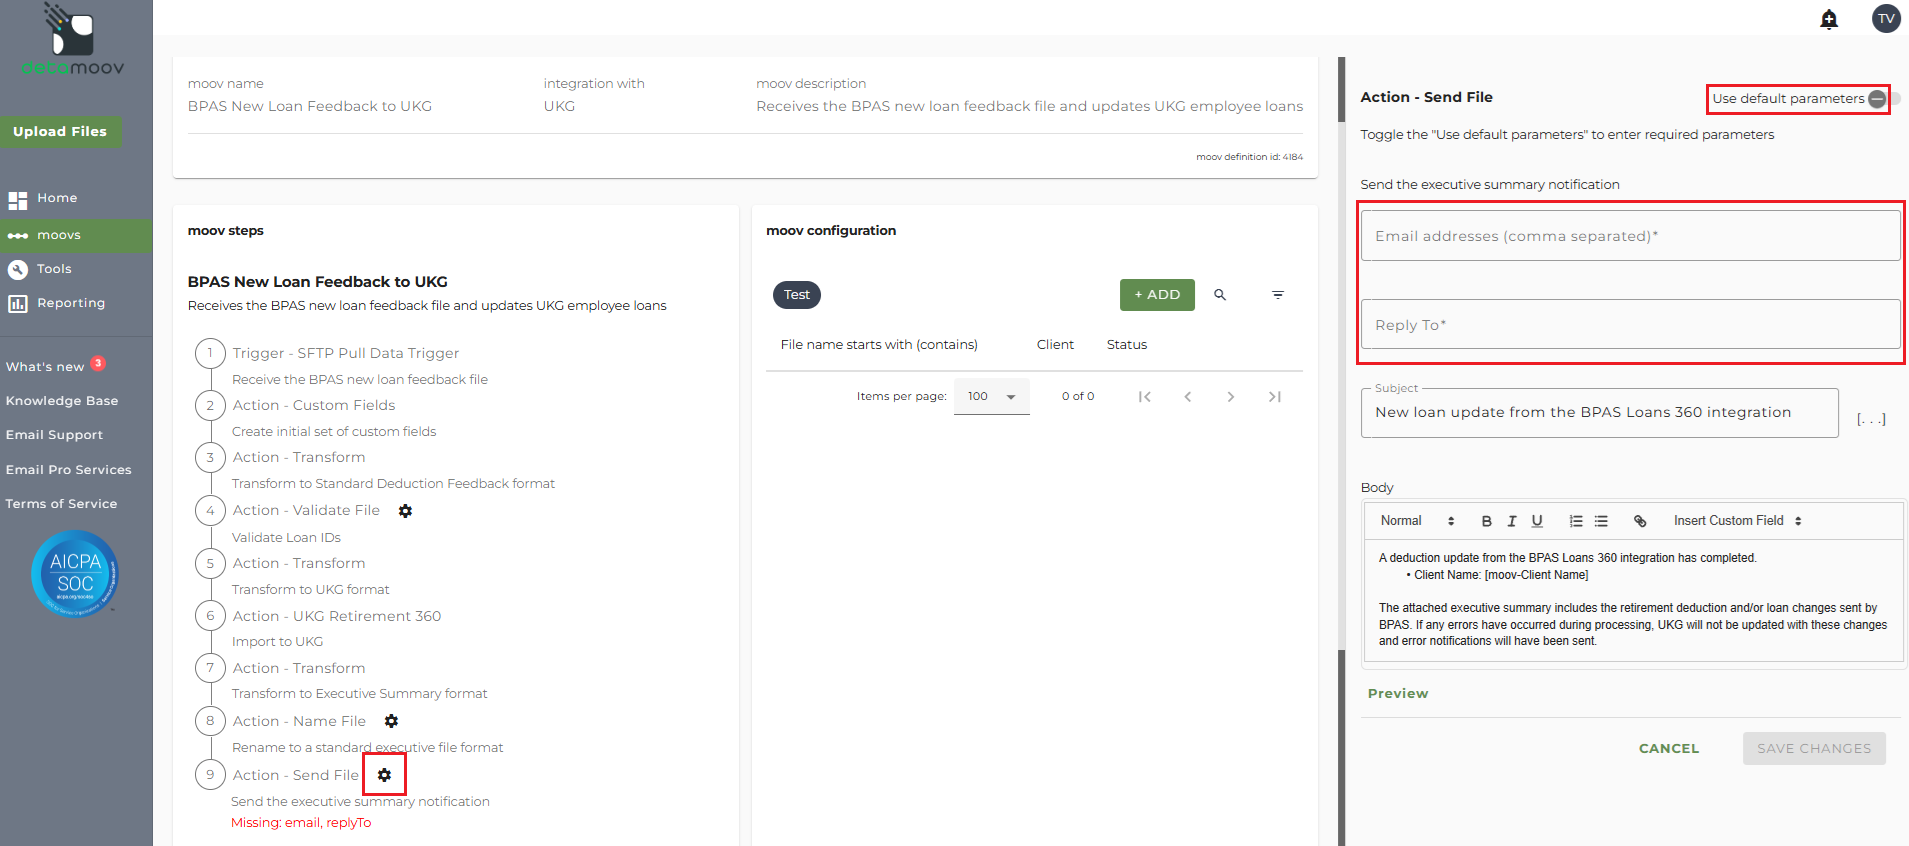This screenshot has height=846, width=1909.
Task: Click the Subject input field
Action: tap(1599, 413)
